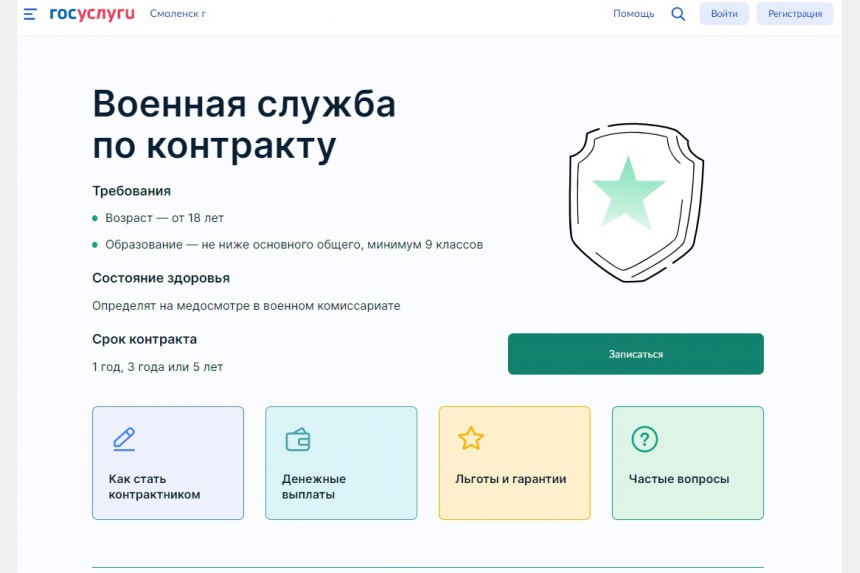Change the location Смоленск г
The height and width of the screenshot is (573, 860).
pyautogui.click(x=178, y=14)
